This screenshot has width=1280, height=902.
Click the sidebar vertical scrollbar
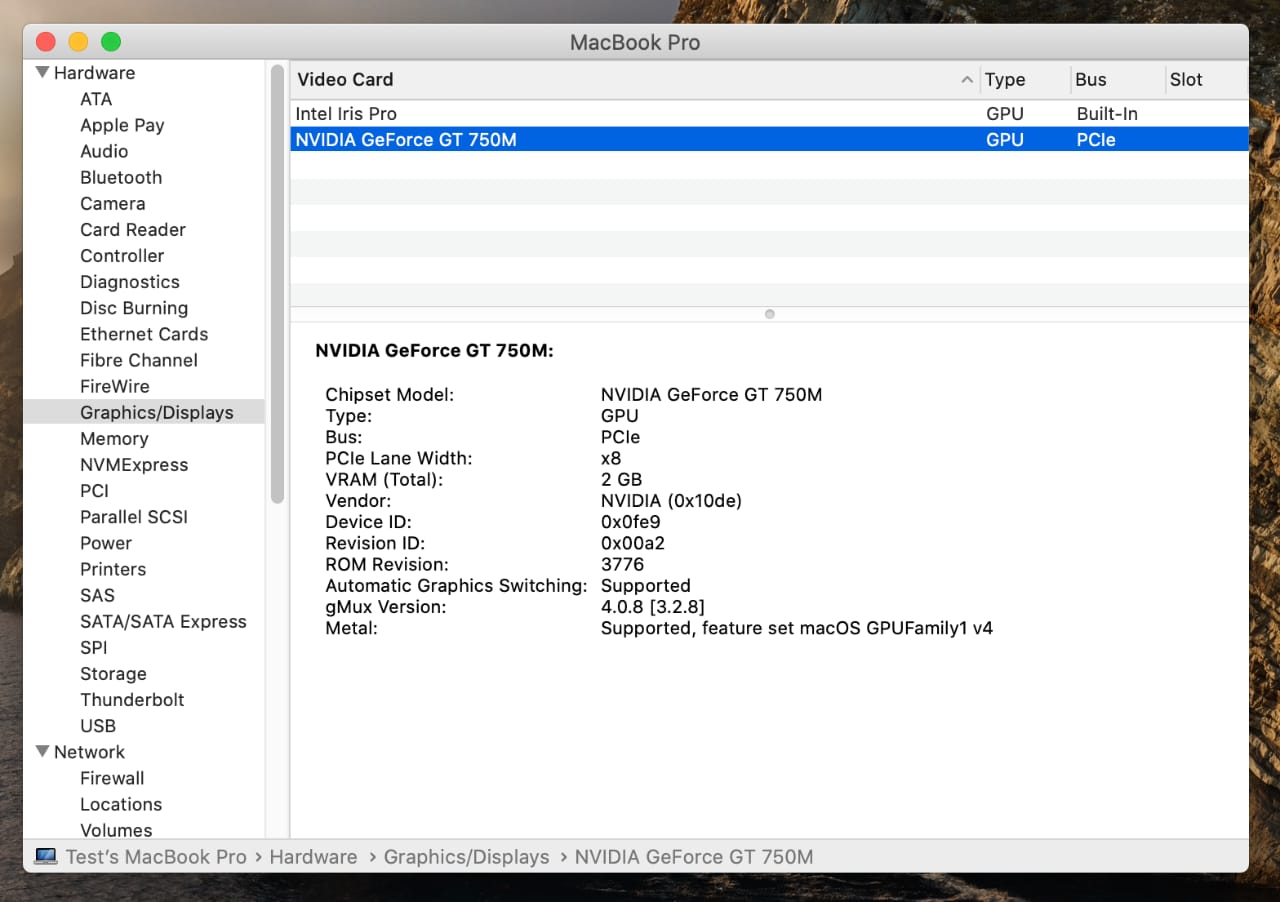point(277,285)
